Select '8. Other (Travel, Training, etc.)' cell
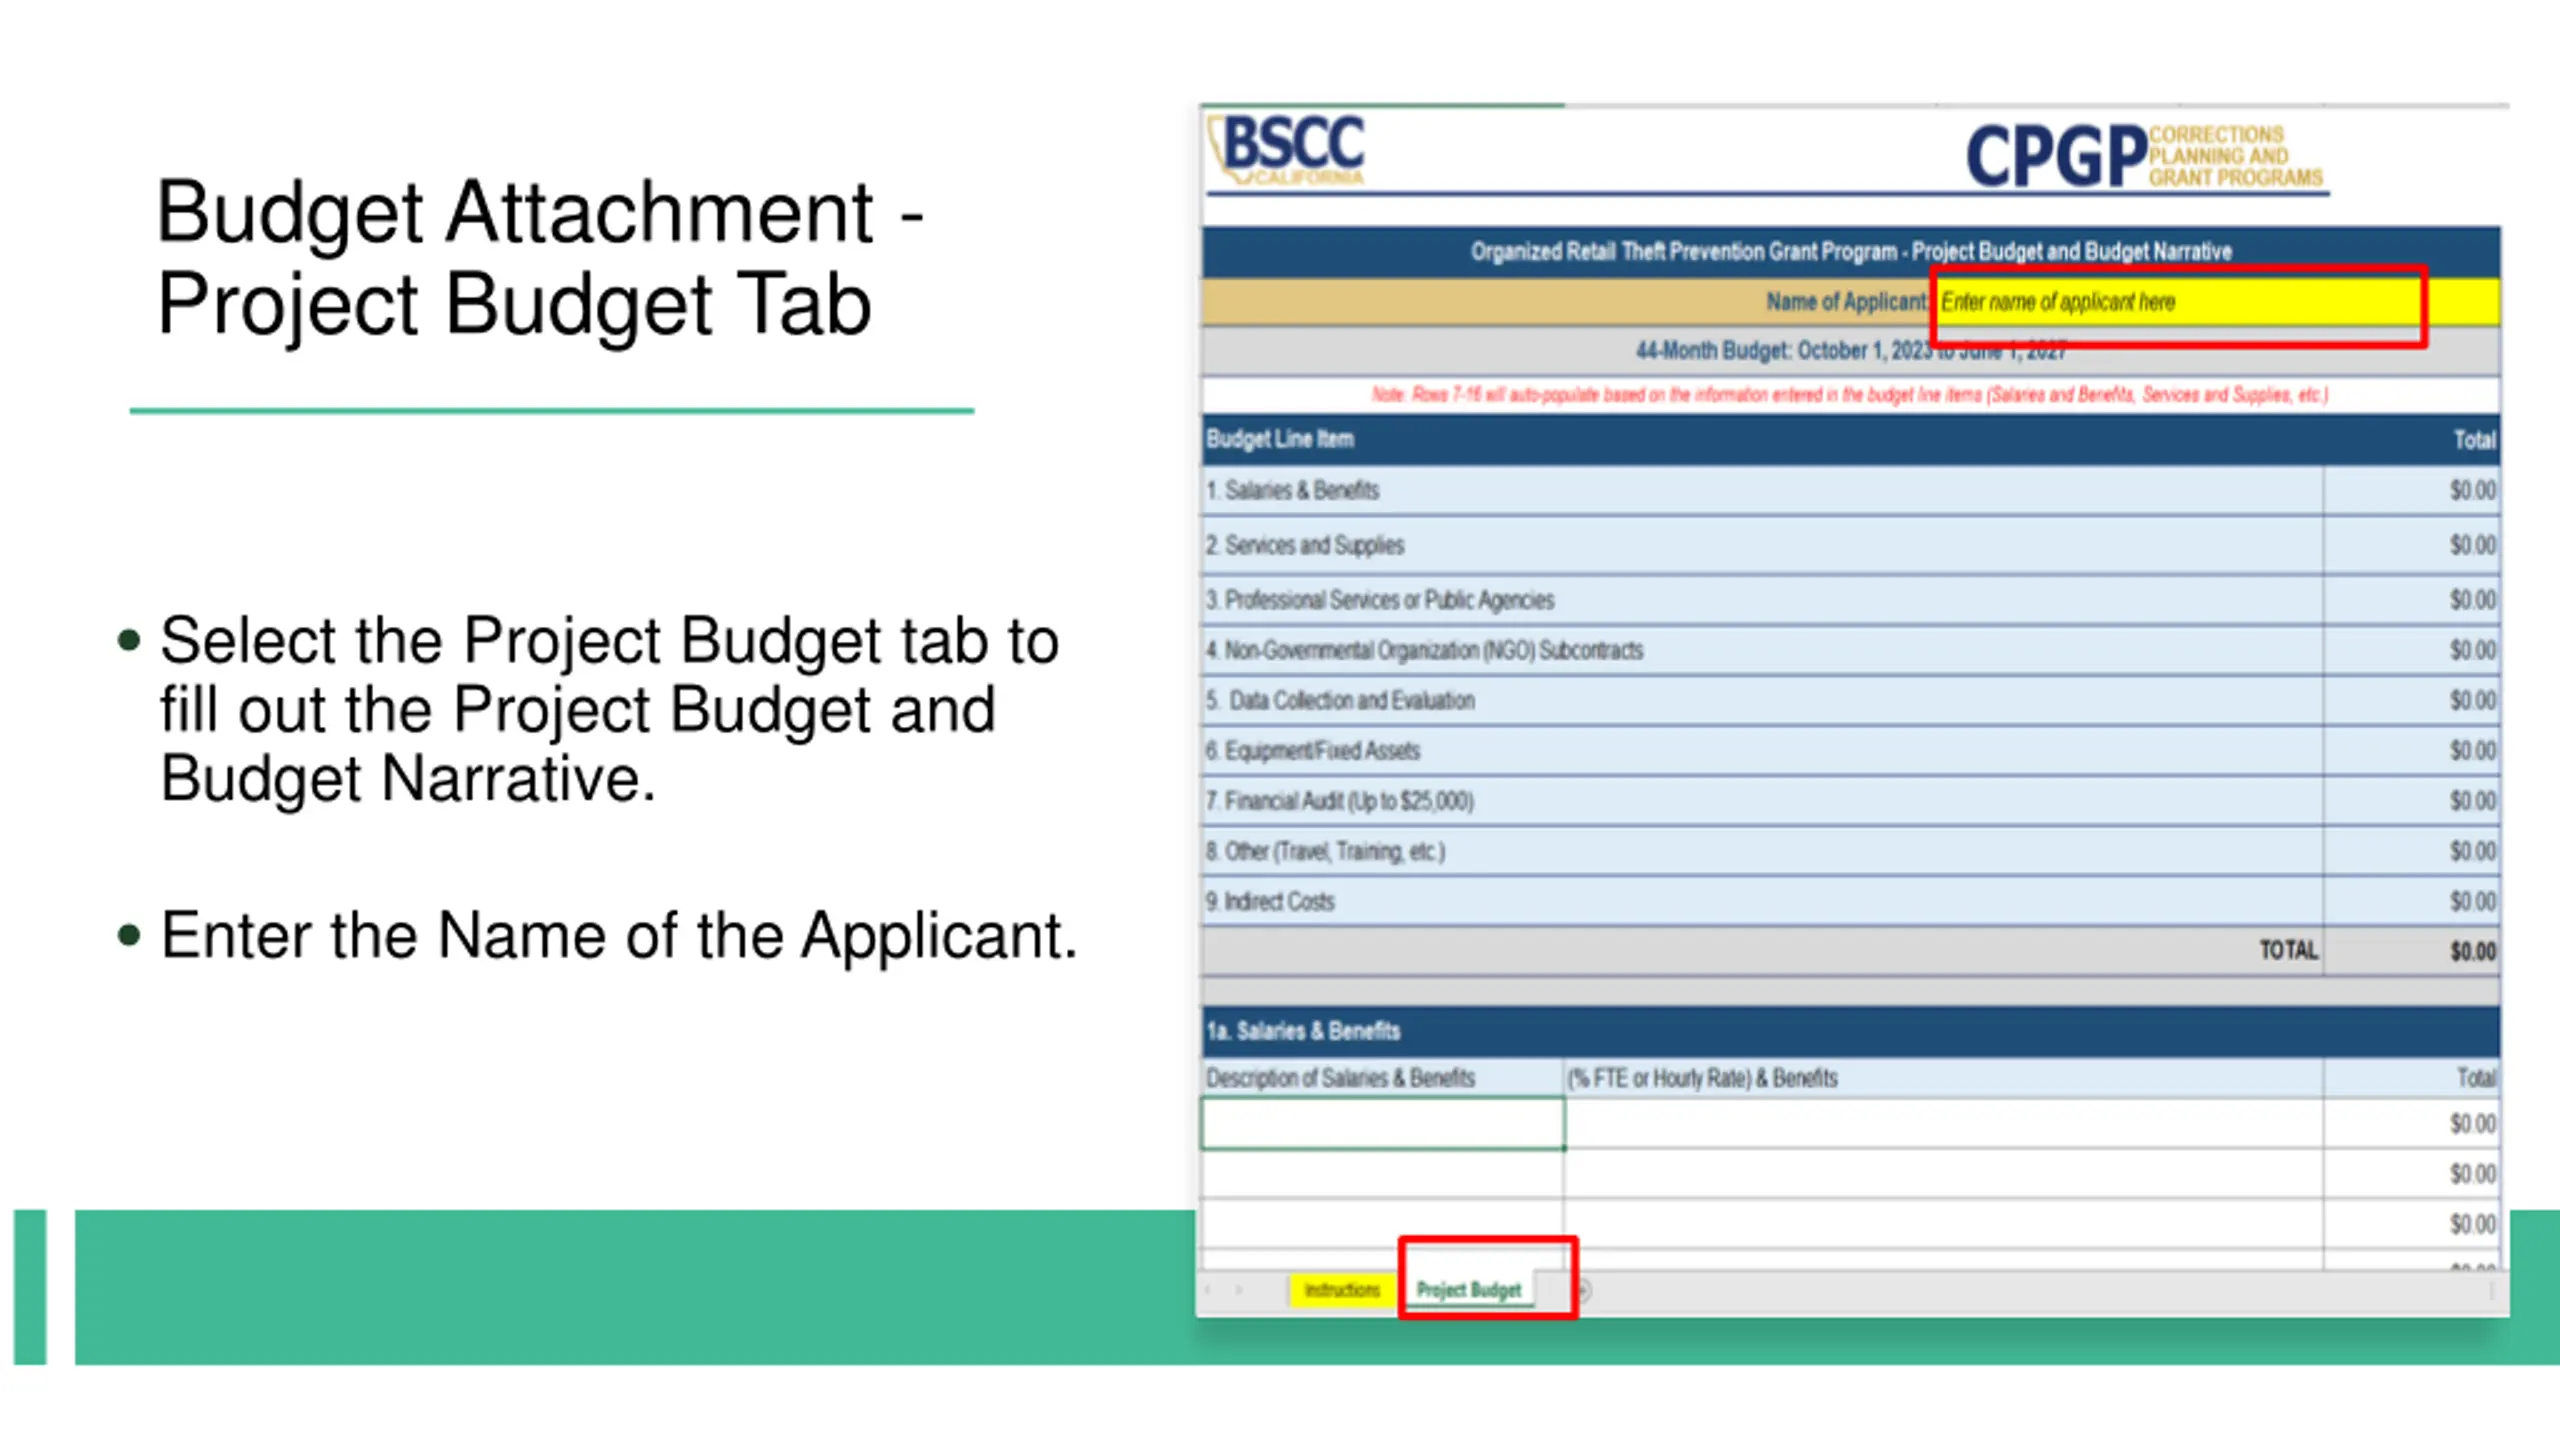This screenshot has width=2560, height=1440. point(1762,852)
